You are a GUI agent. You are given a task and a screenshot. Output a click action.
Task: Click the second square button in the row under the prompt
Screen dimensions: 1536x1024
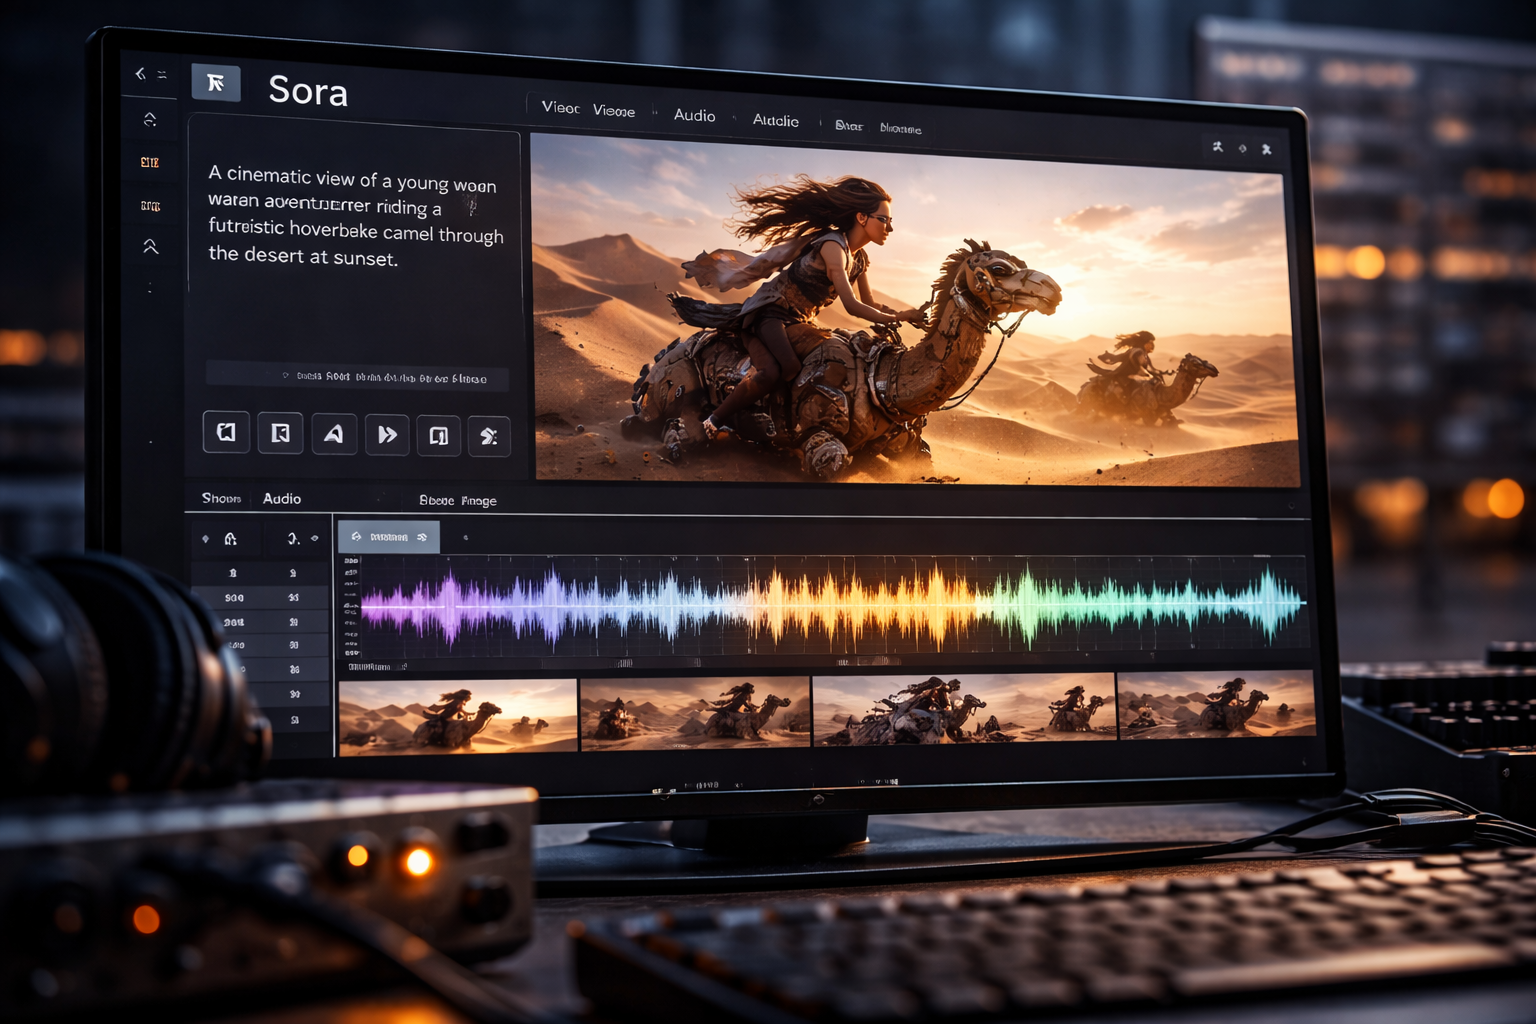(281, 433)
